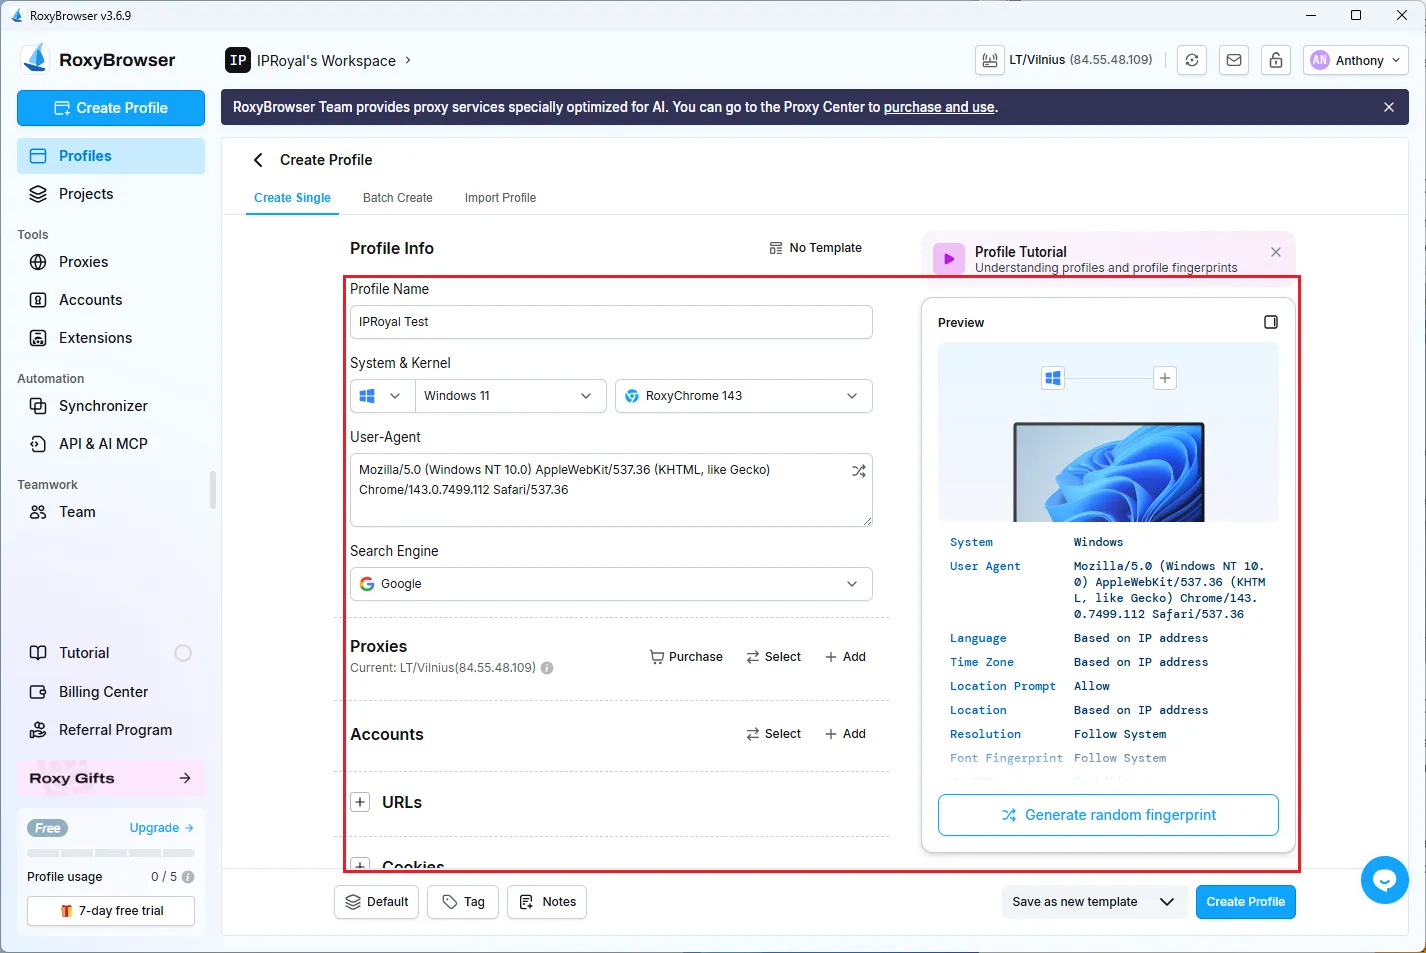Click the Profile Name input field
The image size is (1426, 953).
(611, 322)
